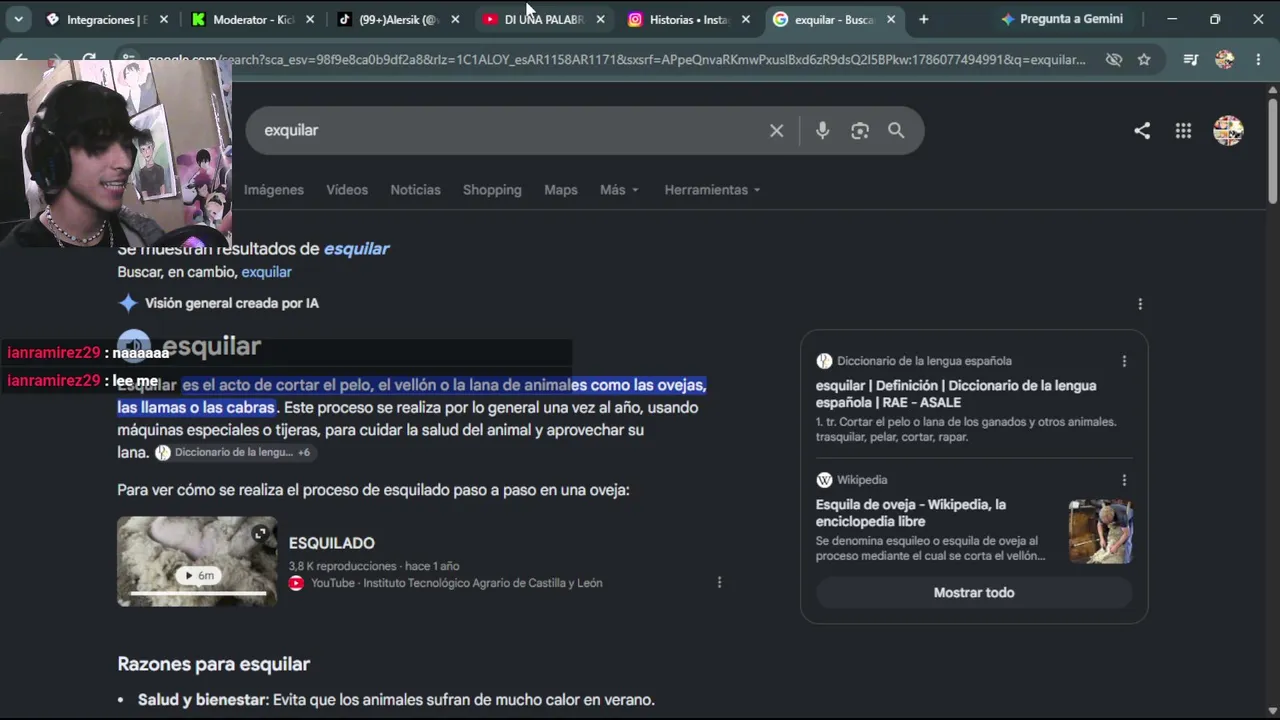The width and height of the screenshot is (1280, 720).
Task: Switch to the YouTube DI UNA PALABR tab
Action: [x=545, y=19]
